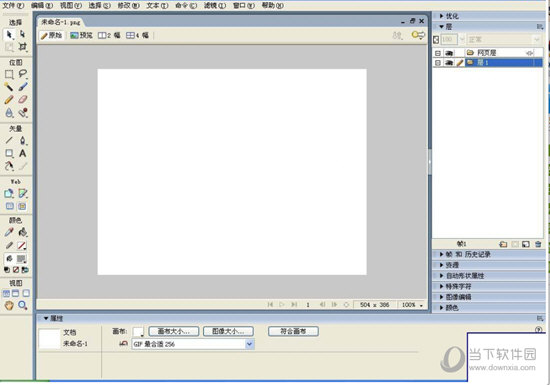Expand the 资源 panel
550x385 pixels.
pos(442,265)
